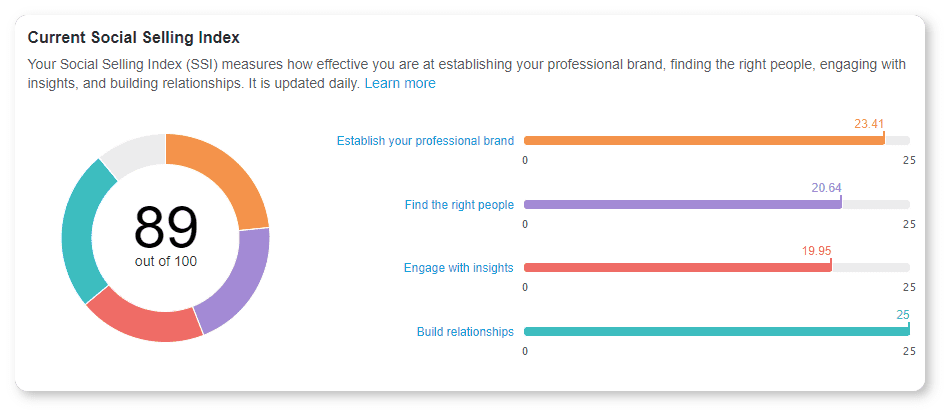Open the Find the right people link
The height and width of the screenshot is (416, 950).
click(459, 205)
